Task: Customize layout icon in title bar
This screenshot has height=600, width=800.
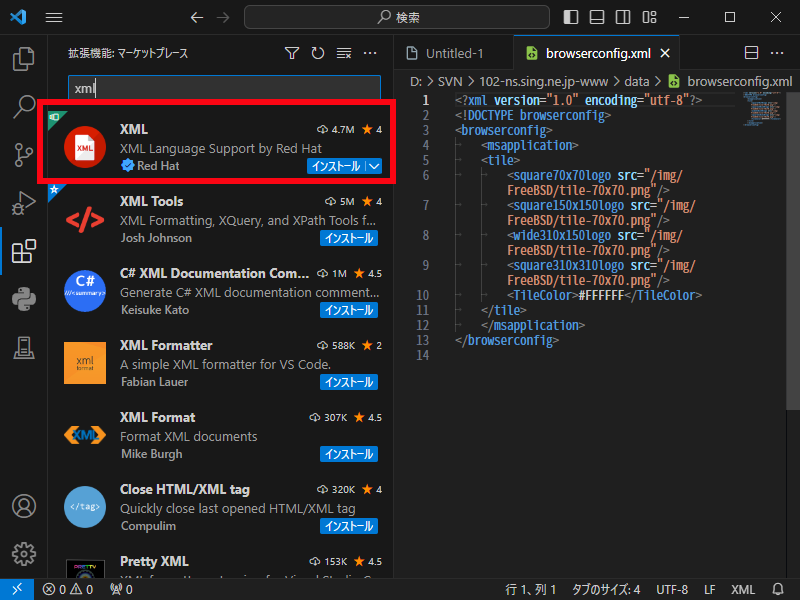Action: coord(649,17)
